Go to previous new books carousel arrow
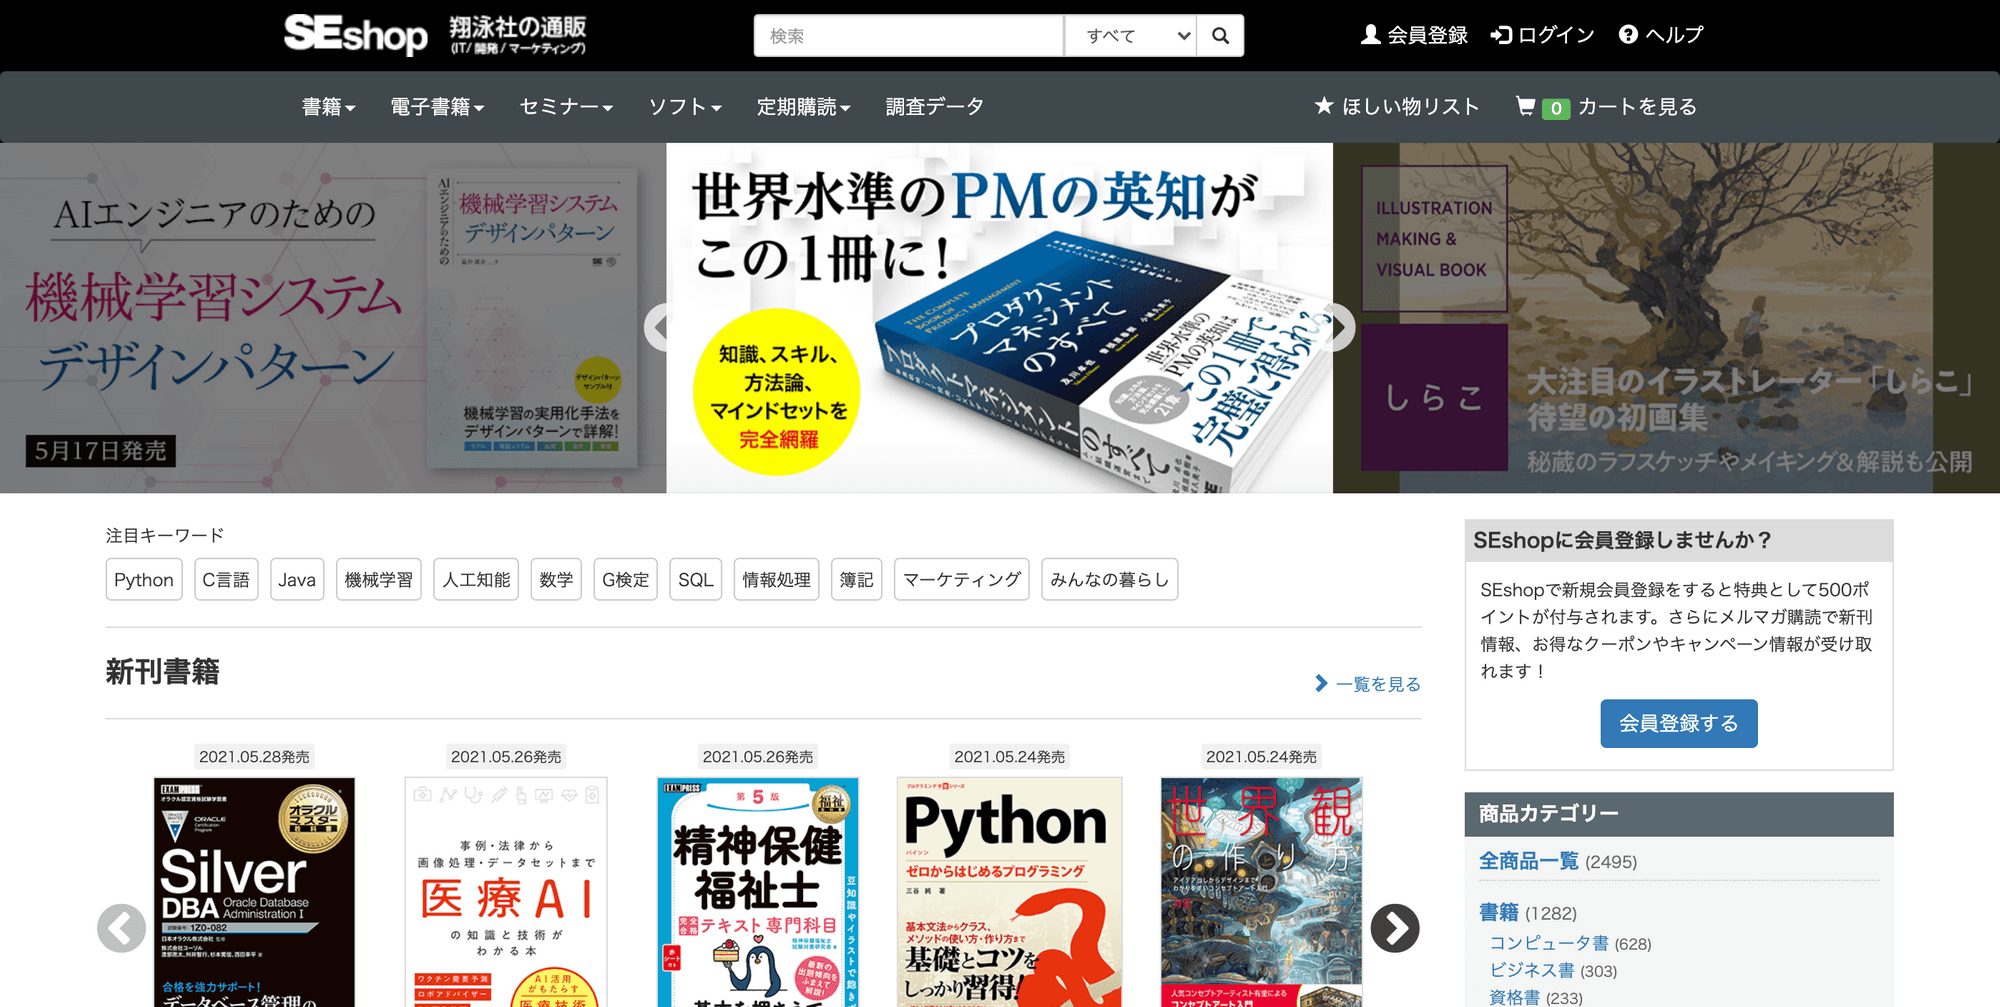 (121, 928)
